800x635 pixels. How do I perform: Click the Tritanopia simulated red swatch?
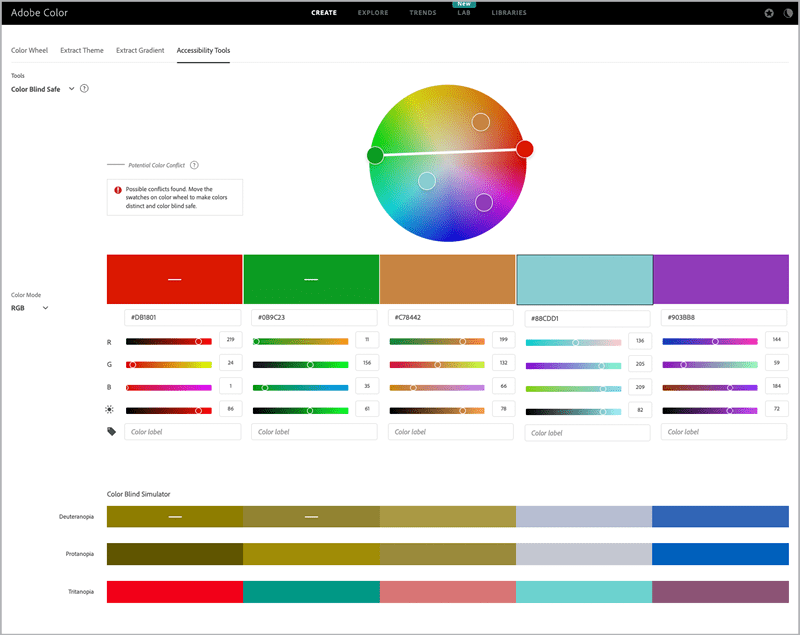[x=174, y=592]
